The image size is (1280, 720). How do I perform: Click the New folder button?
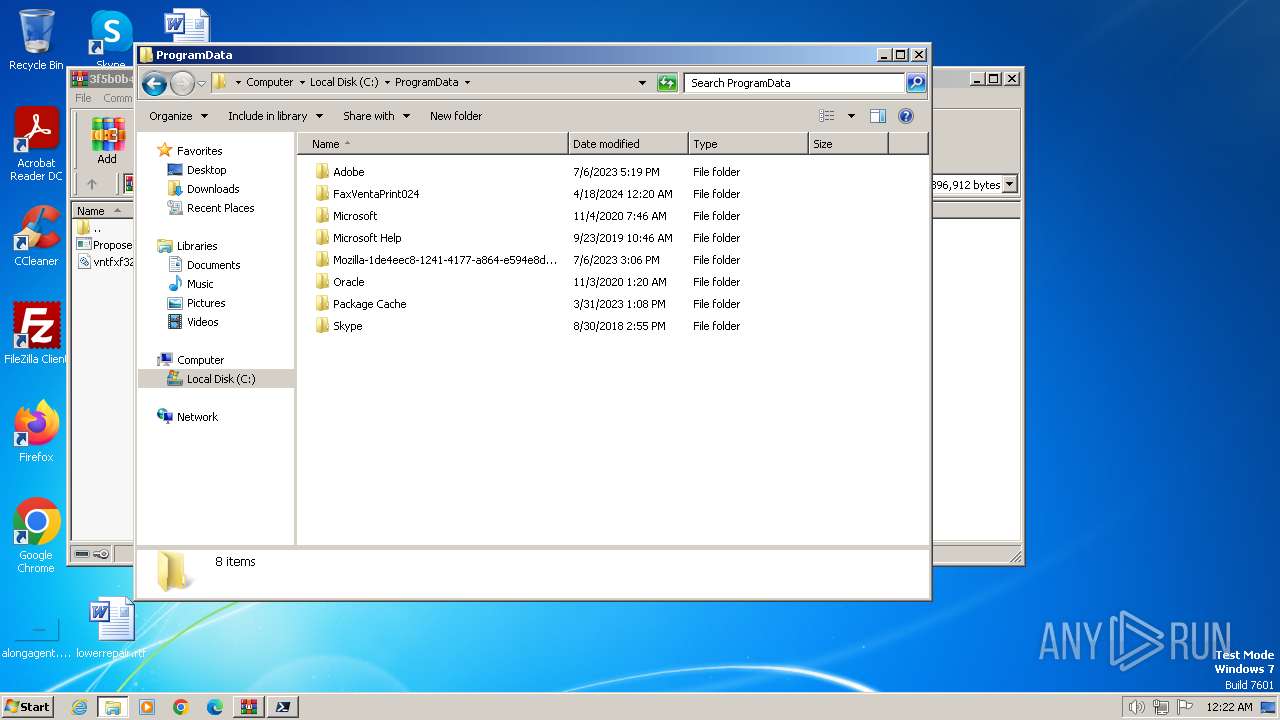point(456,116)
